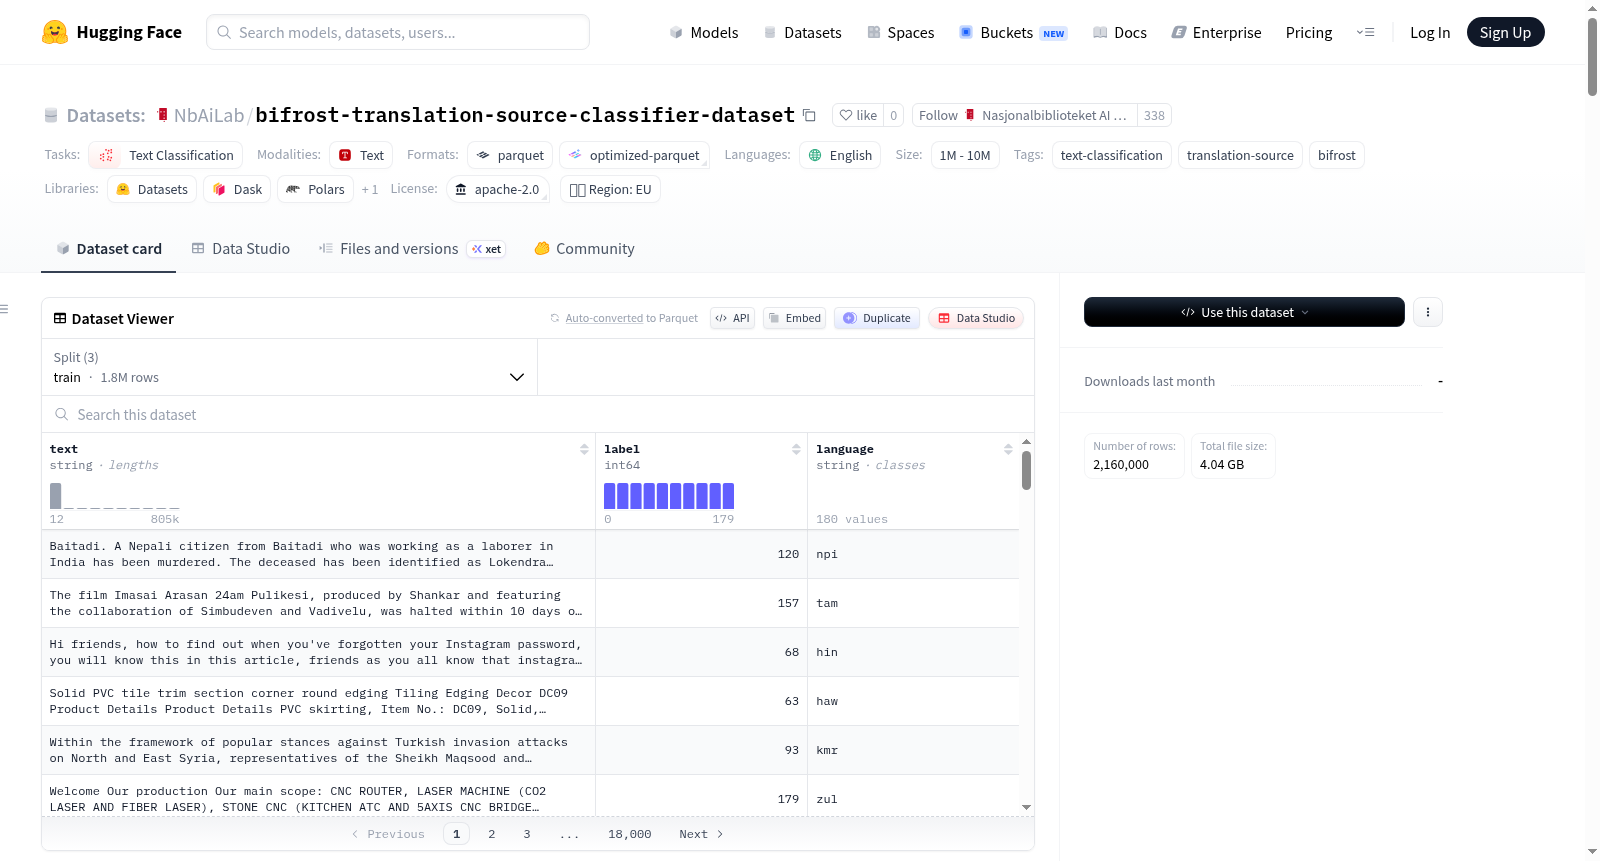Click the translation-source tag
The height and width of the screenshot is (861, 1600).
pos(1240,155)
